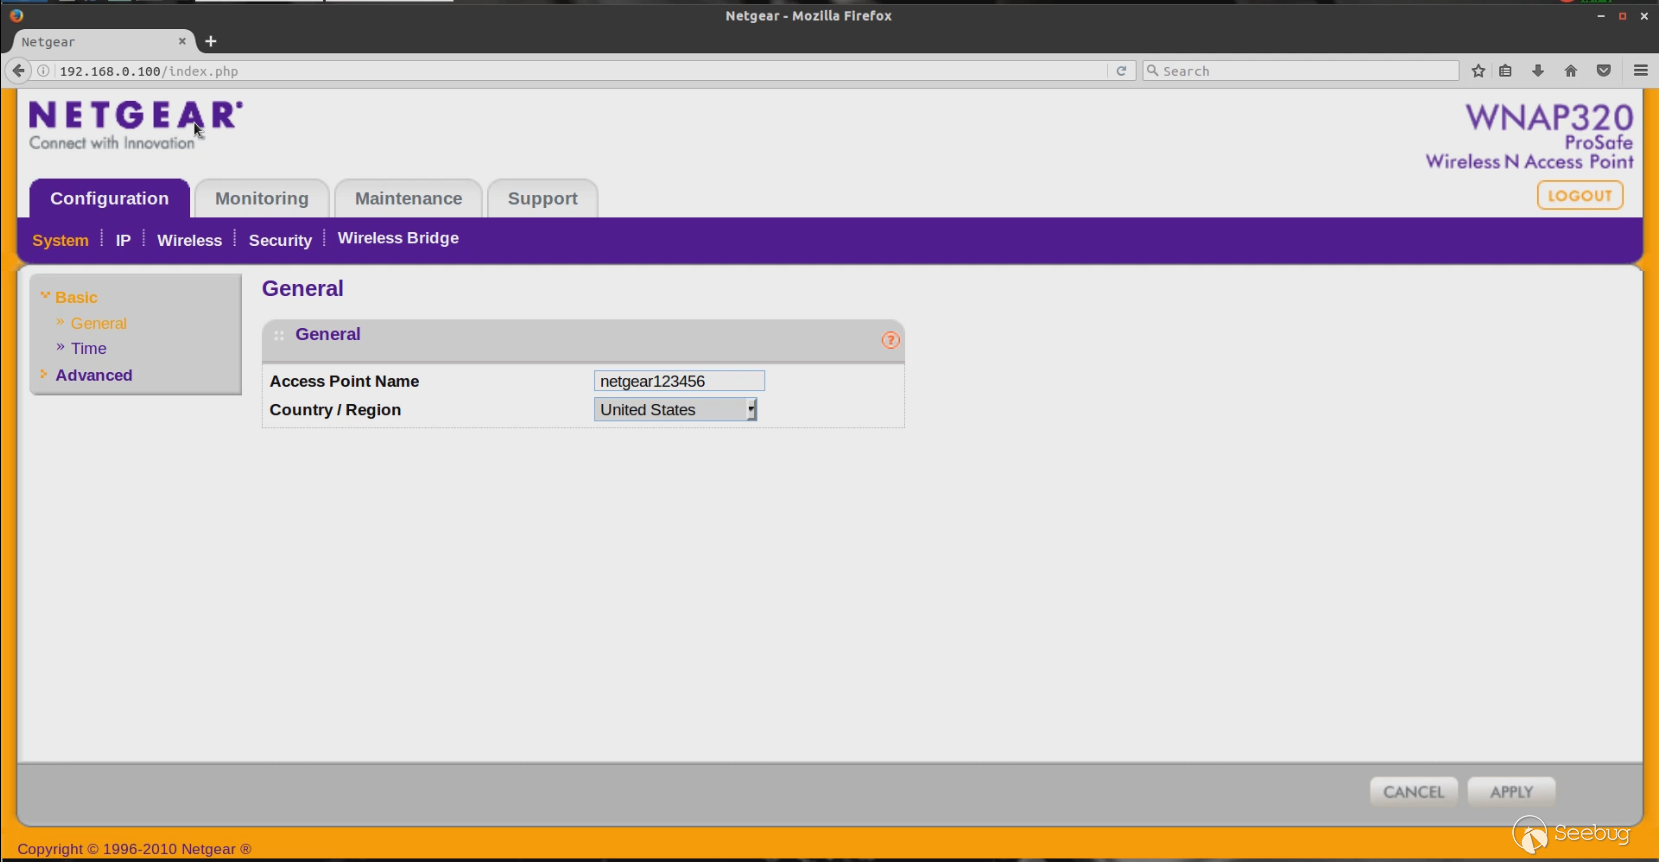Viewport: 1659px width, 862px height.
Task: Click the search magnifier icon
Action: pos(1153,71)
